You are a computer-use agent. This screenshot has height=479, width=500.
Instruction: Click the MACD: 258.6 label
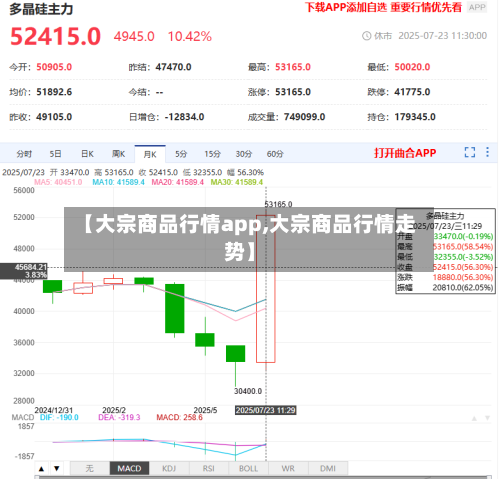tap(179, 417)
